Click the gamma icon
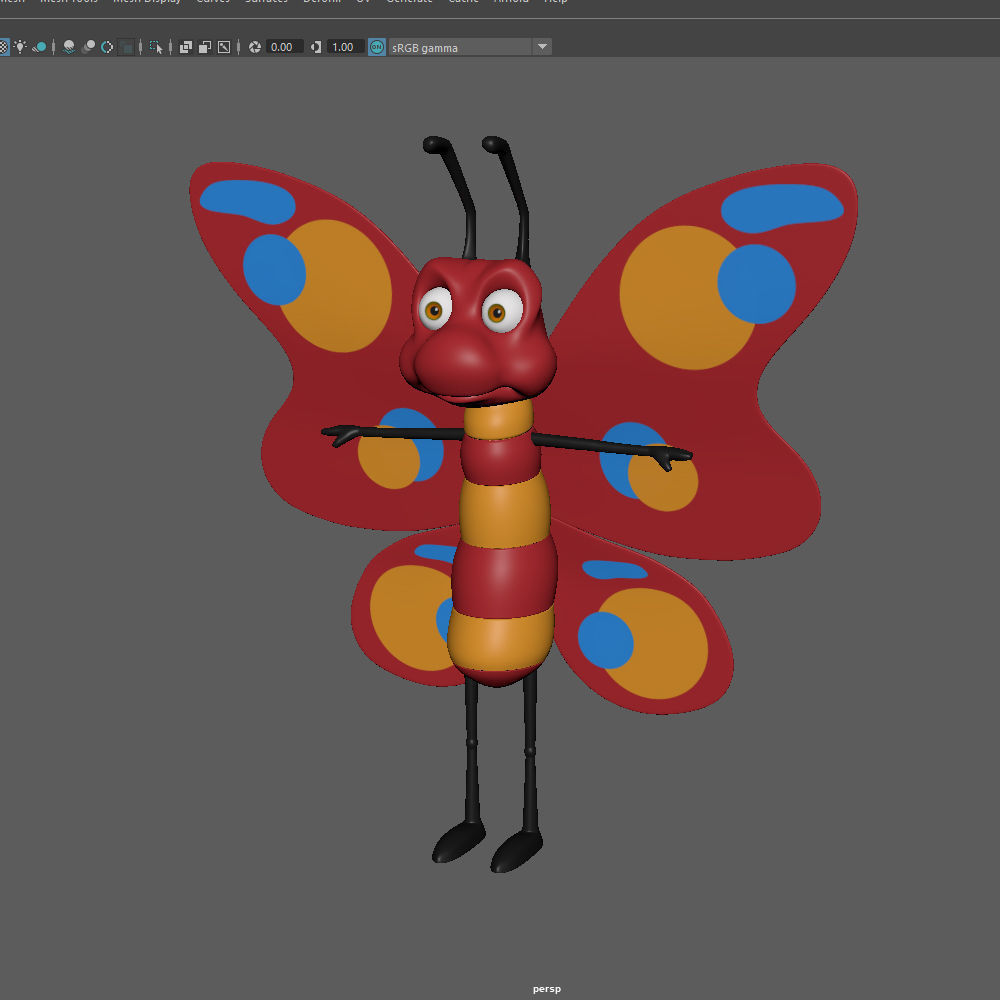 click(316, 47)
